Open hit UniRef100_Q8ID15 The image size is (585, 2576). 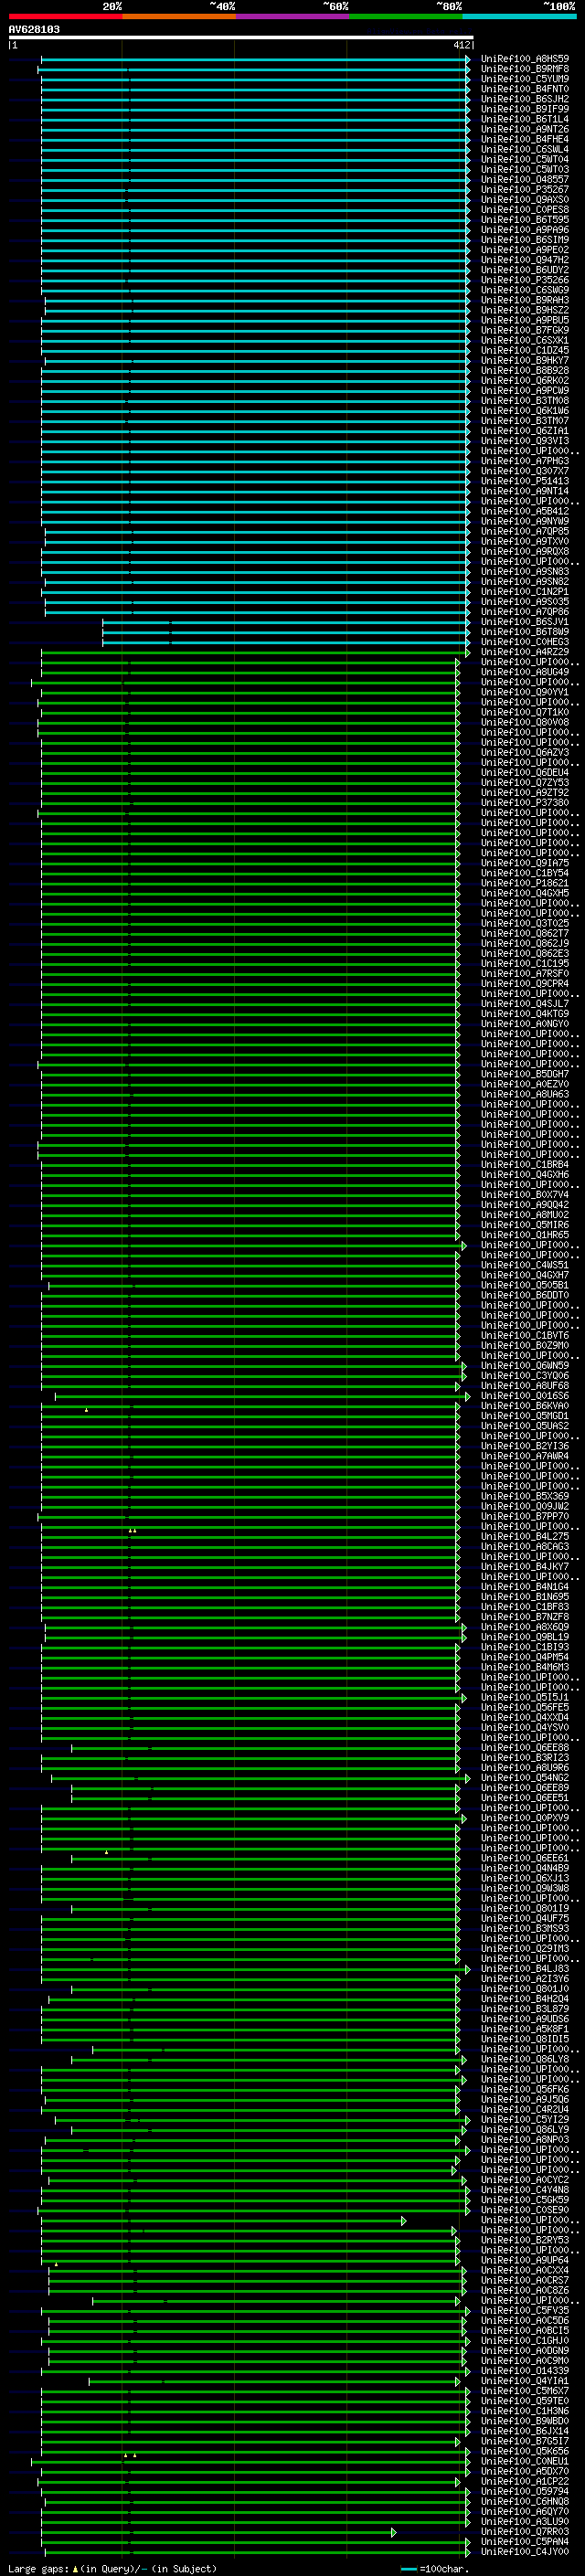coord(524,2039)
